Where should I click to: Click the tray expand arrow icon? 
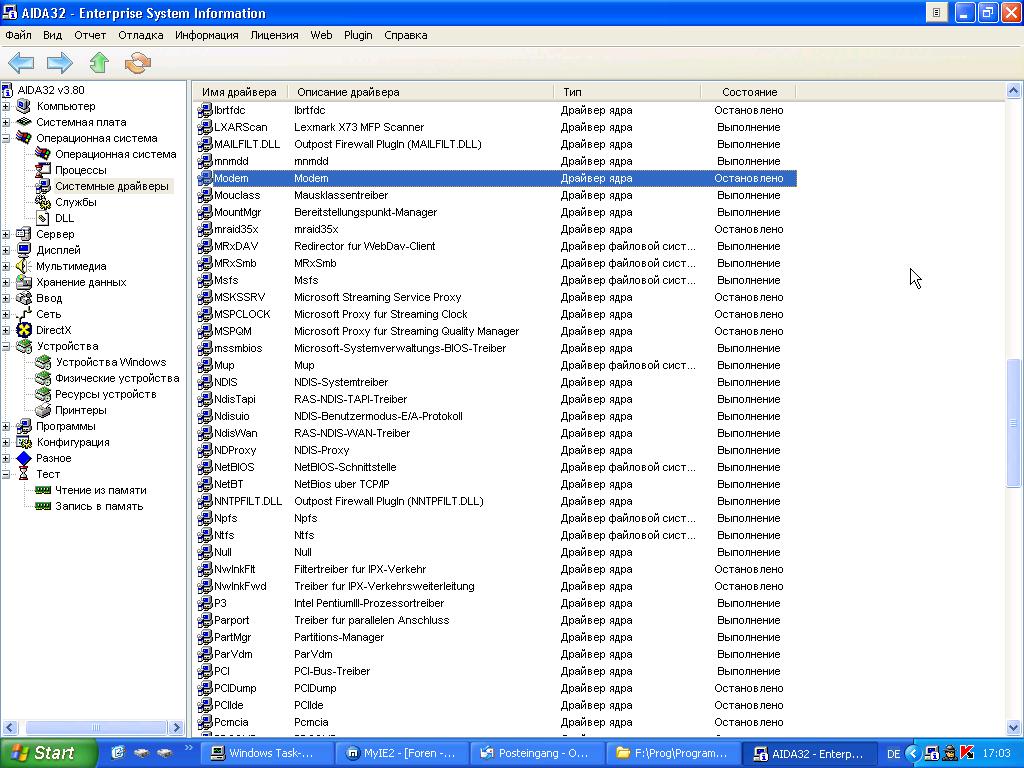(x=913, y=753)
